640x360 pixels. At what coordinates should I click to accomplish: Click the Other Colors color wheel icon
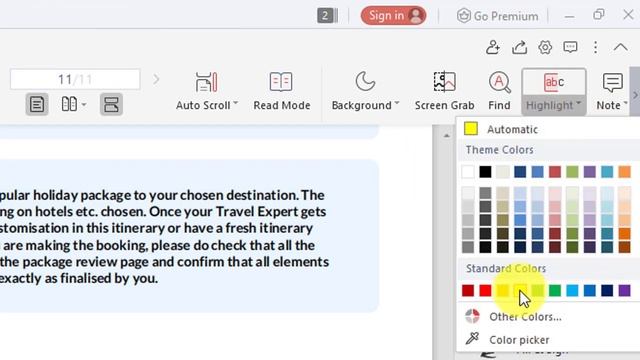point(472,316)
